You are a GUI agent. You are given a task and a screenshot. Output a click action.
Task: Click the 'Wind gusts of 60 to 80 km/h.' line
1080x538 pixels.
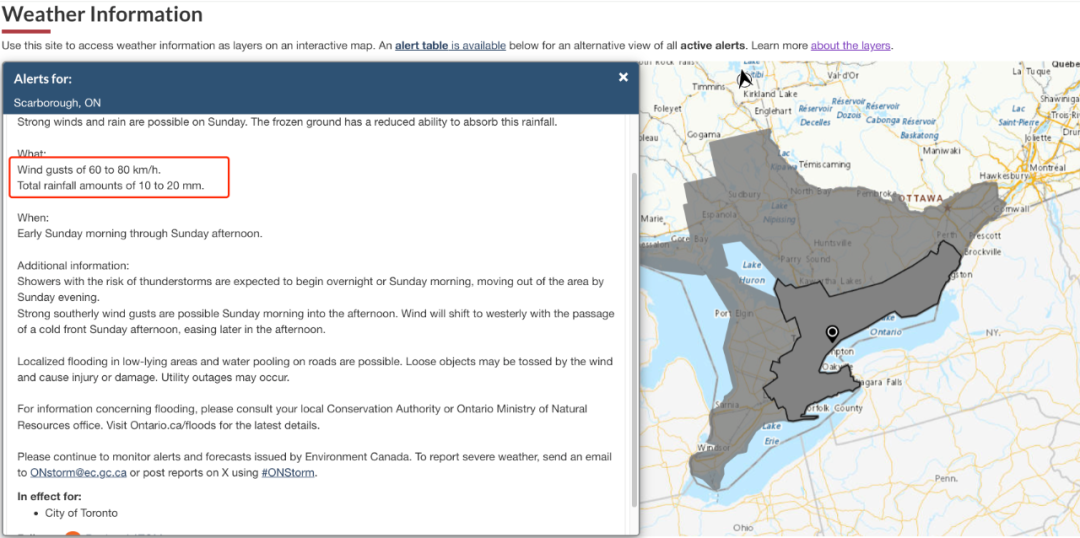click(x=91, y=169)
